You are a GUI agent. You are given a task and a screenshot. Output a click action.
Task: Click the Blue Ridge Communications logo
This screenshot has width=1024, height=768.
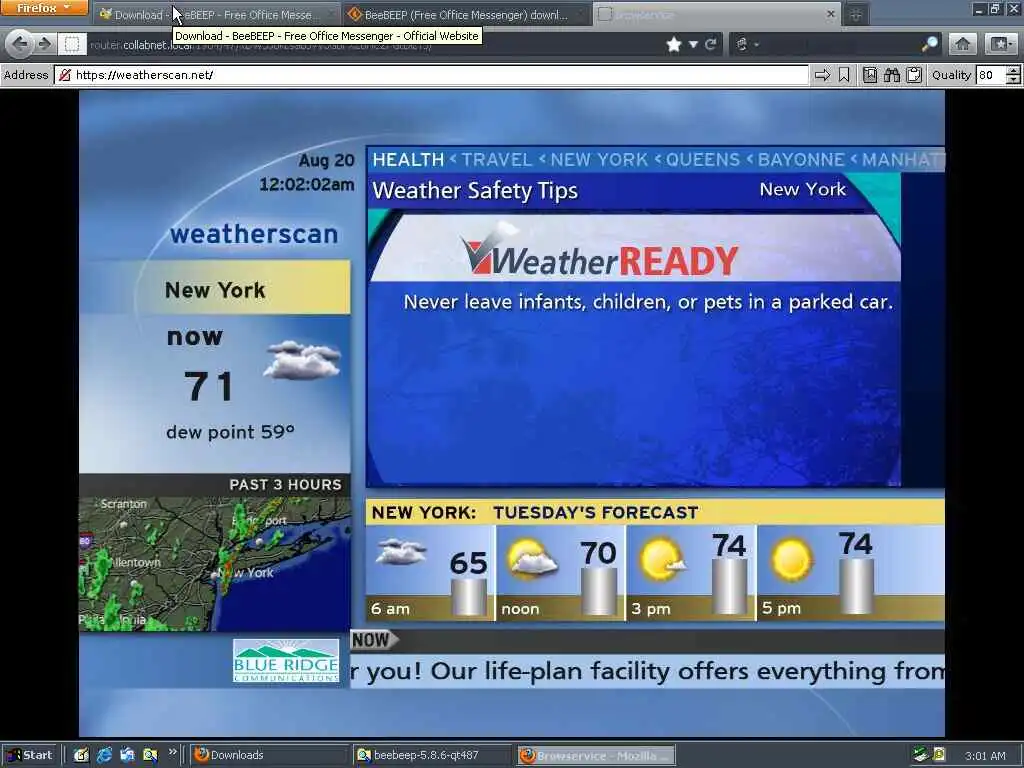click(286, 660)
